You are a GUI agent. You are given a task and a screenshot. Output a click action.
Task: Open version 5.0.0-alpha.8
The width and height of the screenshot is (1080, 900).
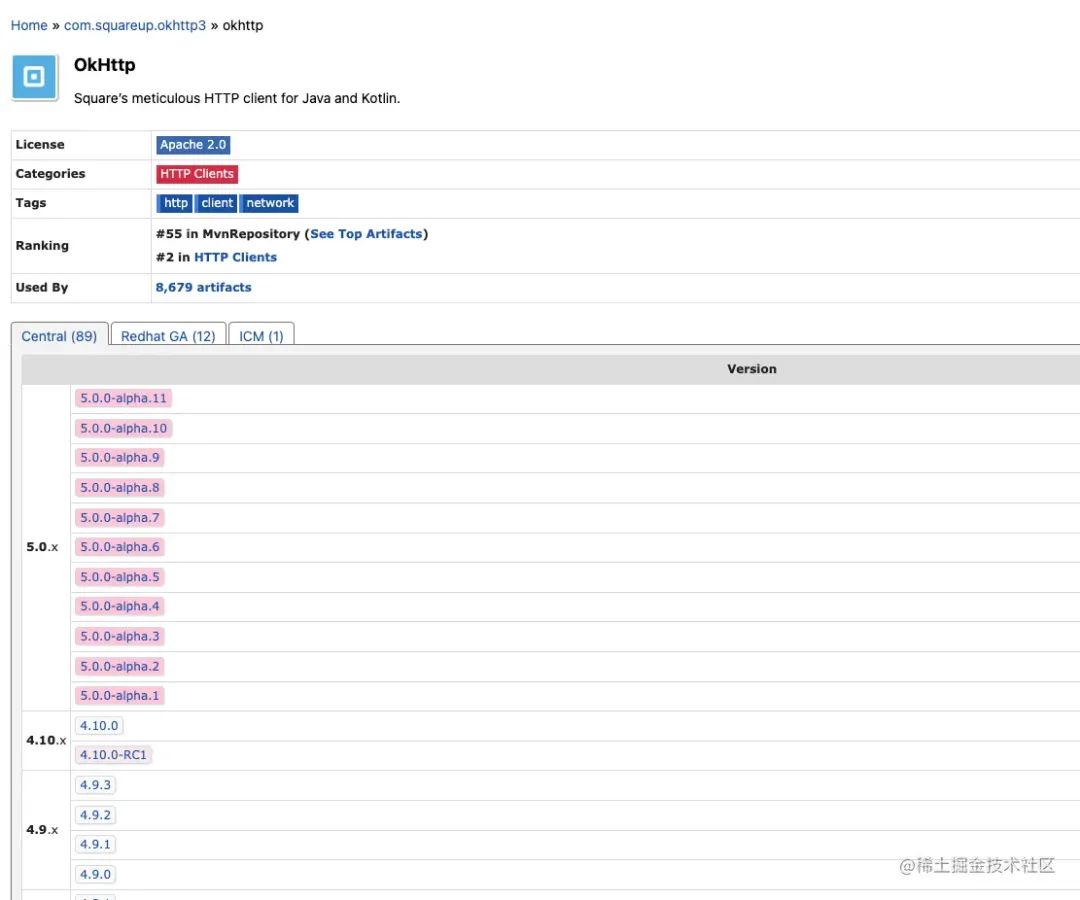120,488
